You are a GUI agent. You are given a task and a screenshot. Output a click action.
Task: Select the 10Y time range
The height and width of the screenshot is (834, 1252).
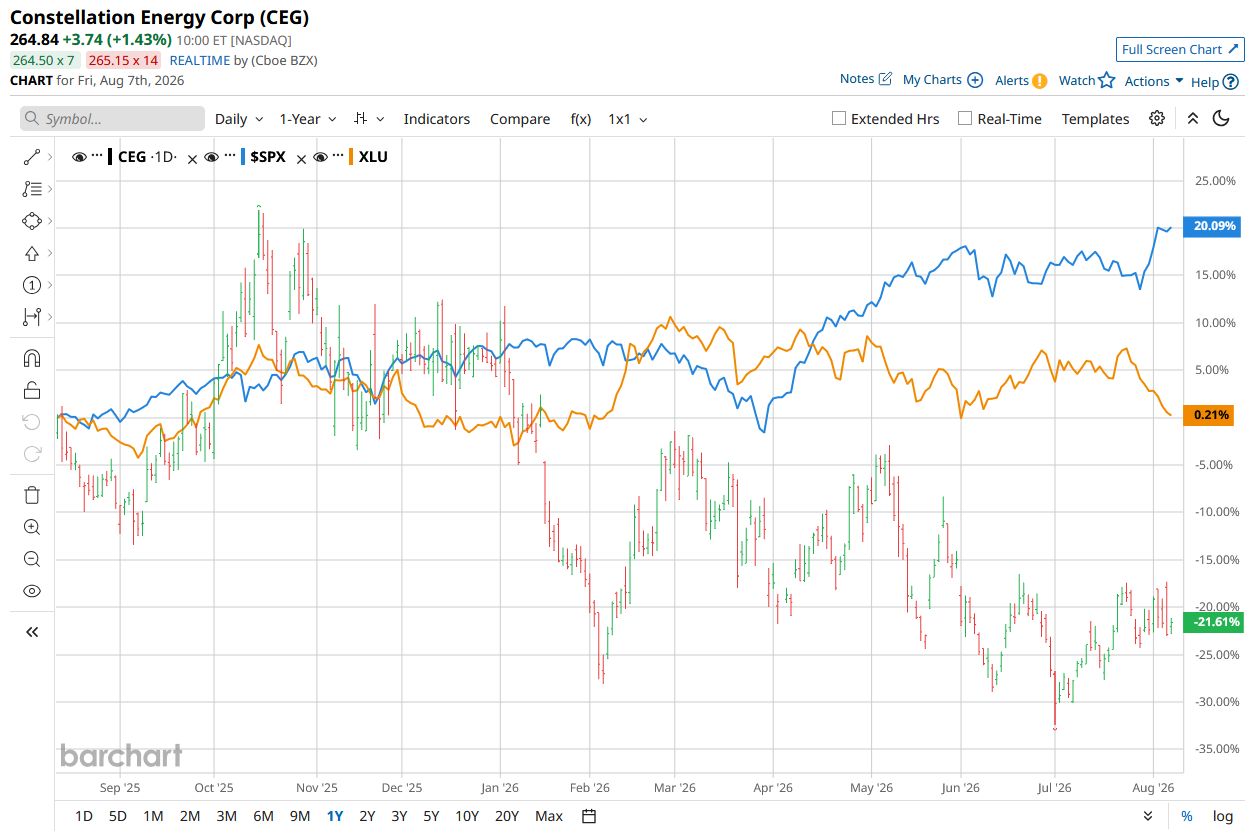click(x=466, y=816)
